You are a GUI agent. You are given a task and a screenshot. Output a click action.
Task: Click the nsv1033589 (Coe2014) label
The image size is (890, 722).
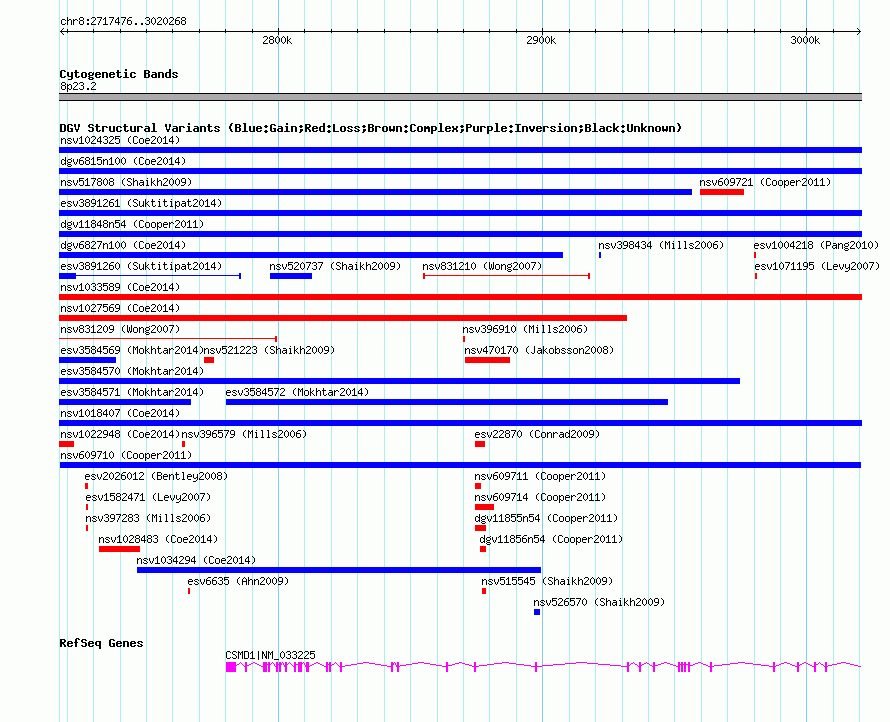click(x=120, y=287)
